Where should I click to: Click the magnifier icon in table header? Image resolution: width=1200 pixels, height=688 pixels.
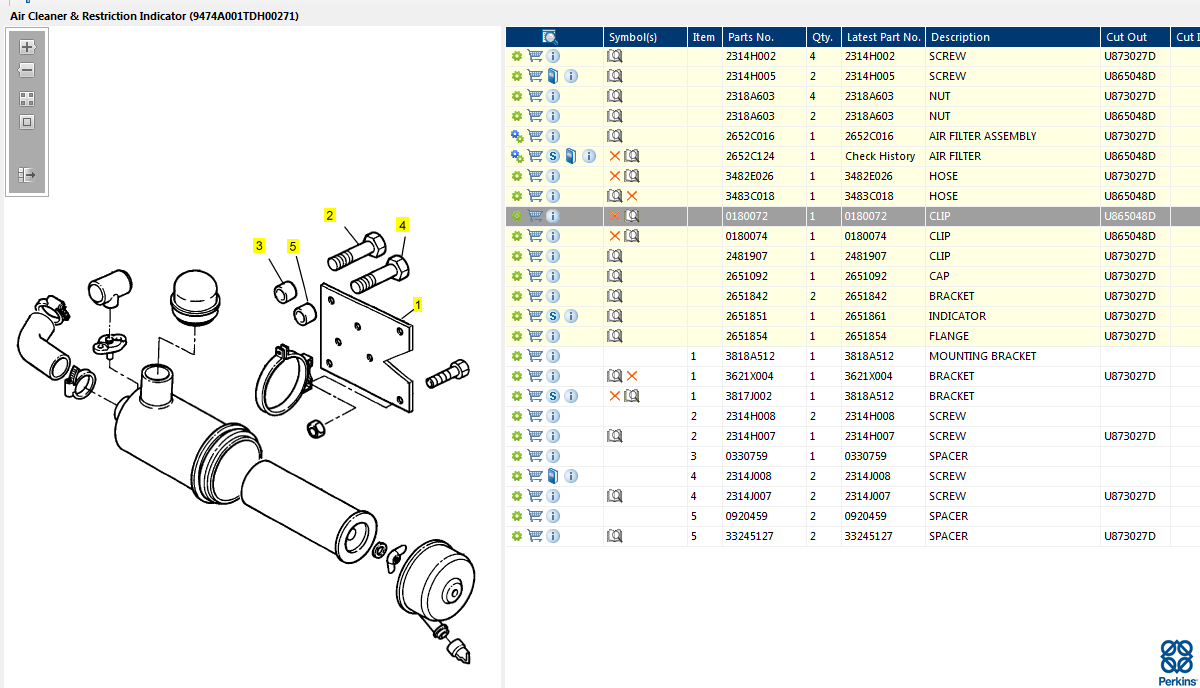click(549, 37)
